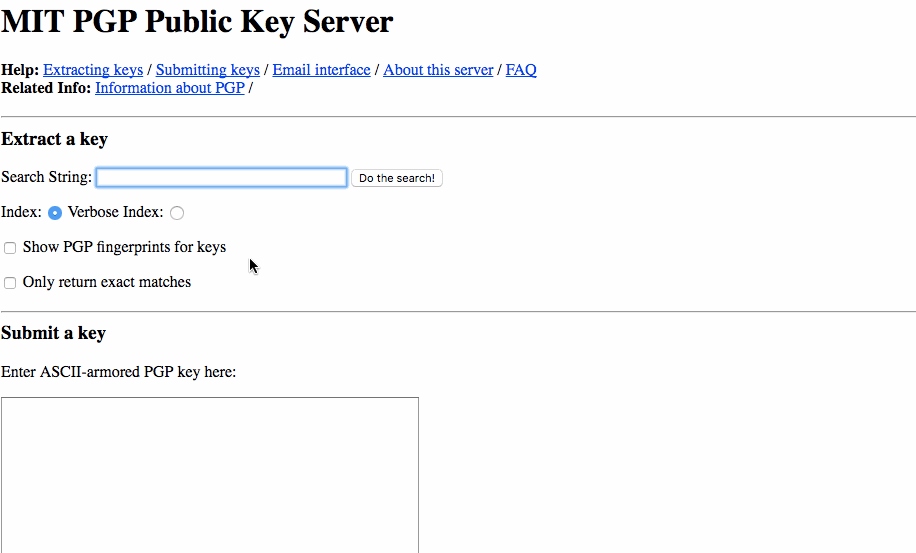Click the Do the search! button
This screenshot has height=553, width=916.
tap(397, 178)
